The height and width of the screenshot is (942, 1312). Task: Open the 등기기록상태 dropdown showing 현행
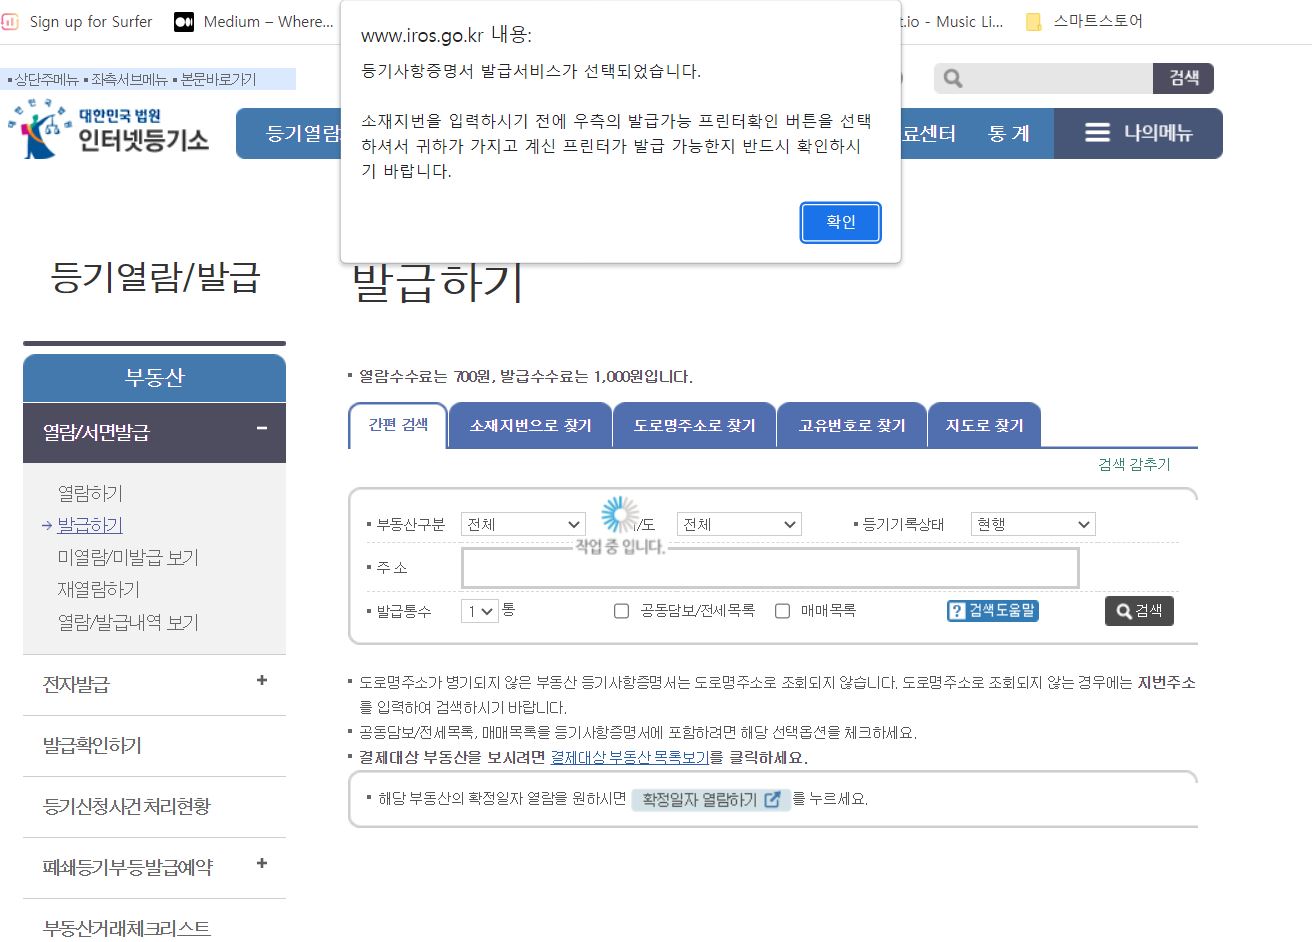[1032, 523]
